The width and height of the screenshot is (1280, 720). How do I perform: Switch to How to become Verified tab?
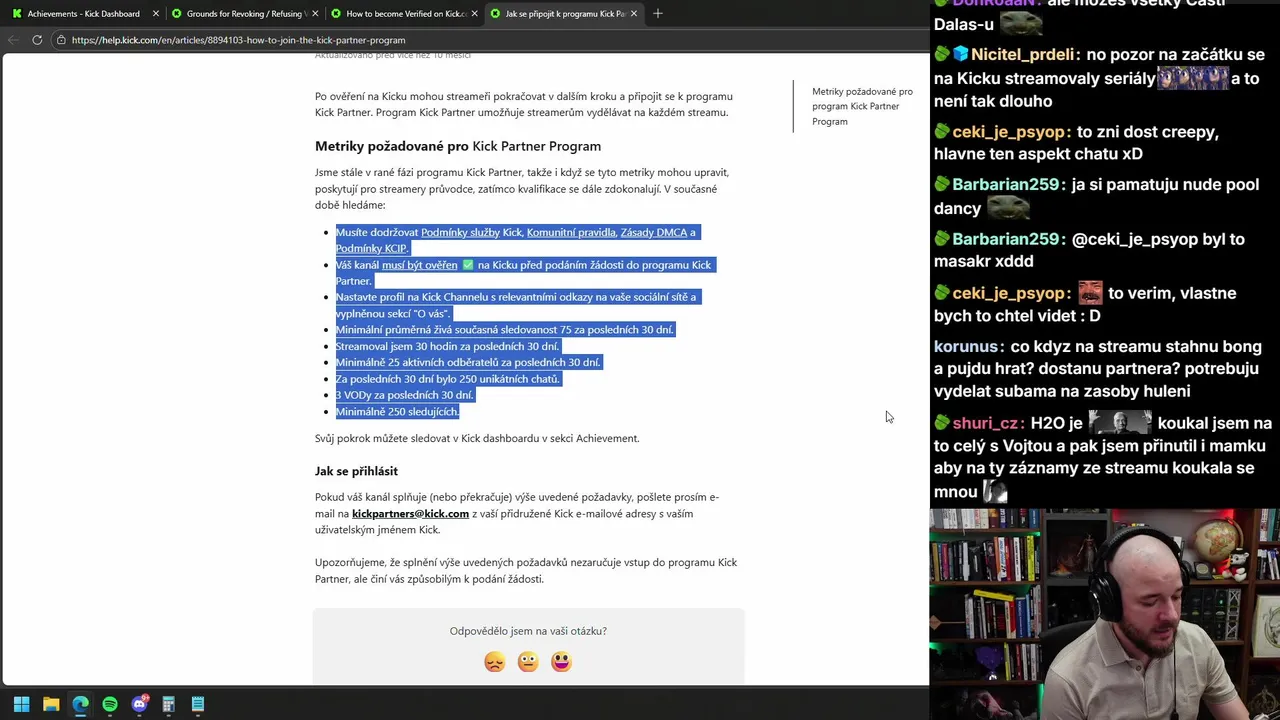[404, 14]
